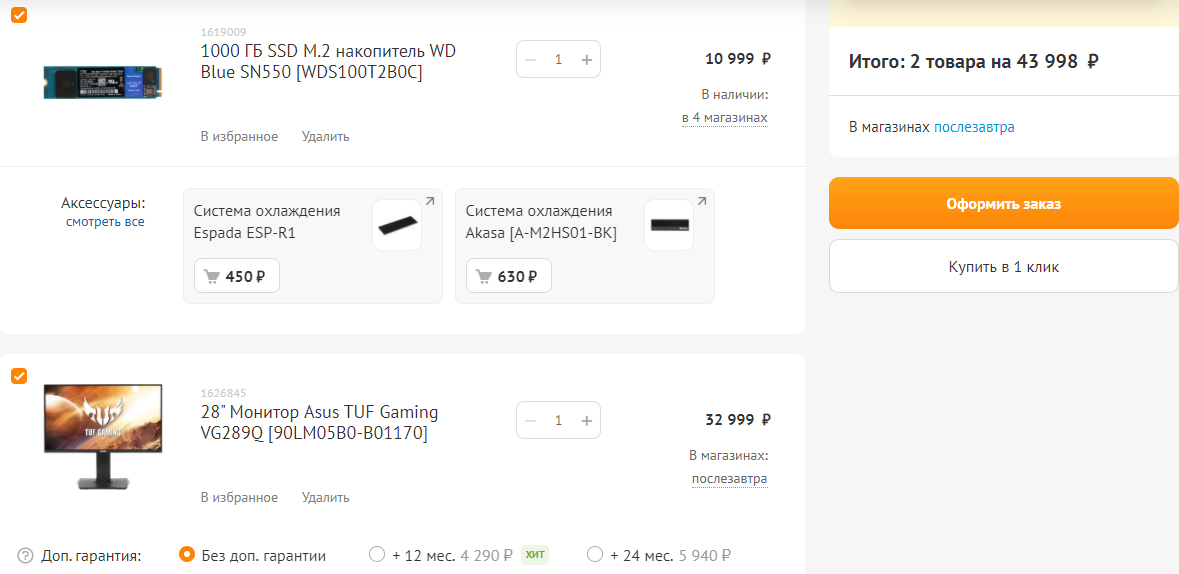Add Espada ESP-R1 cooler to cart
Viewport: 1179px width, 574px height.
[237, 276]
